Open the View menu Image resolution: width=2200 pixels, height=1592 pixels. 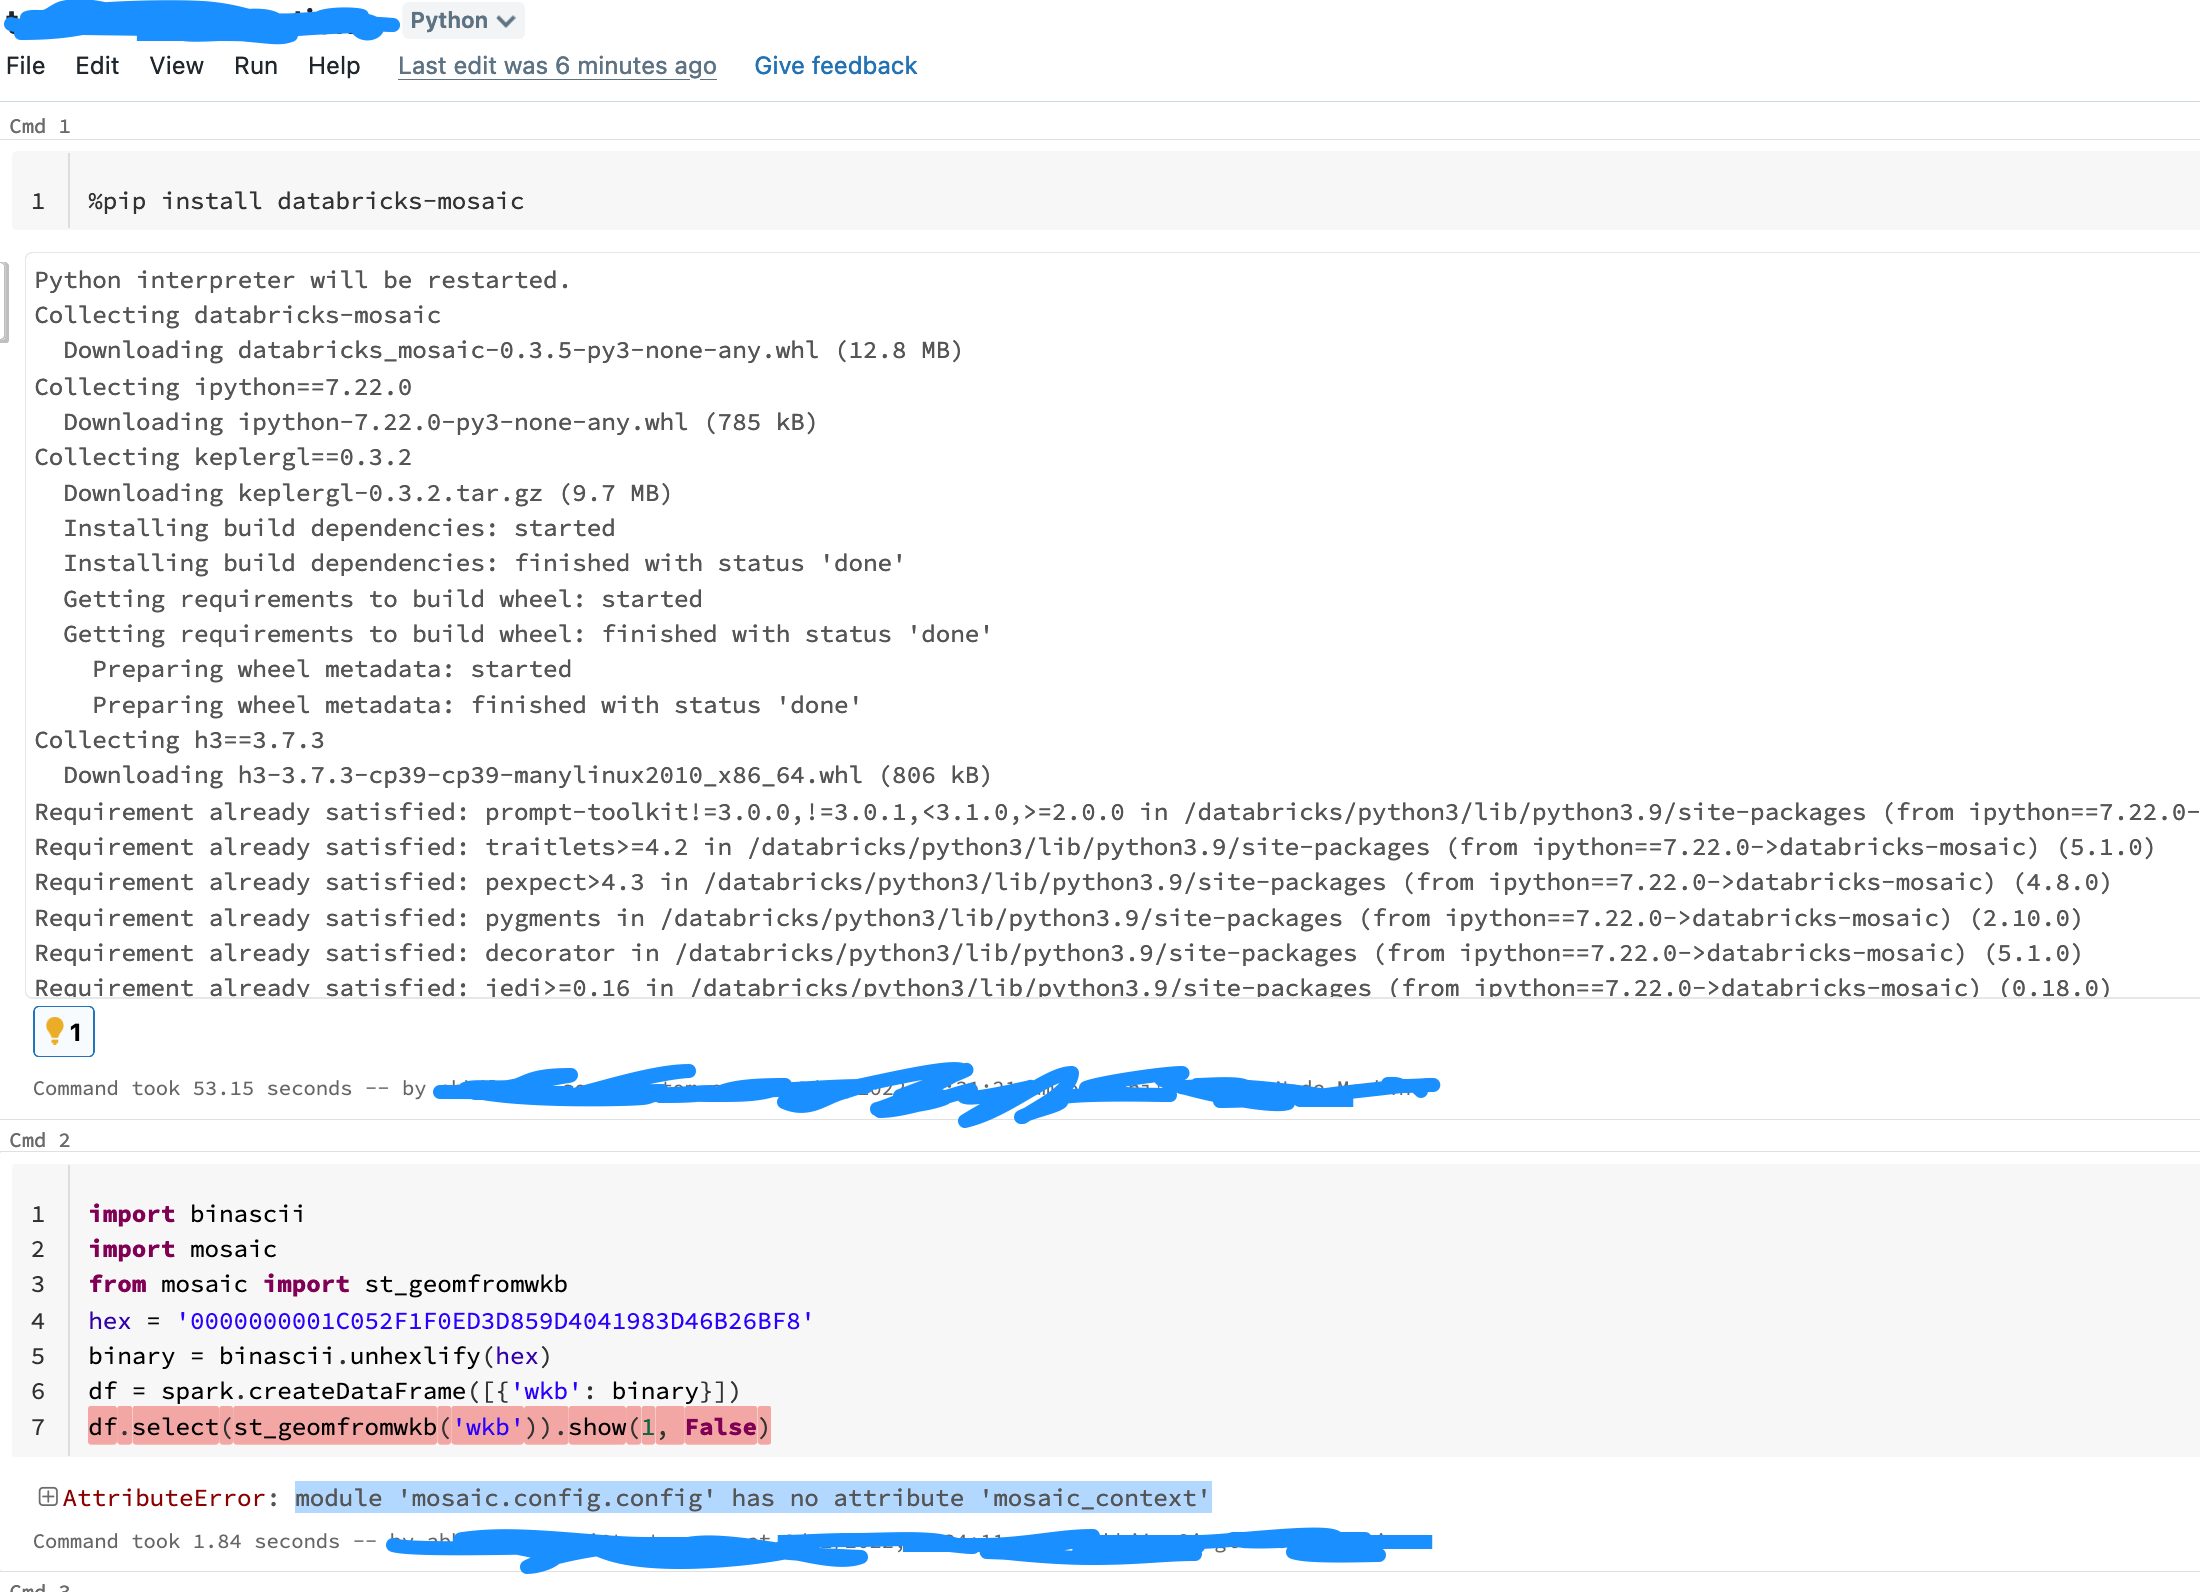click(176, 65)
